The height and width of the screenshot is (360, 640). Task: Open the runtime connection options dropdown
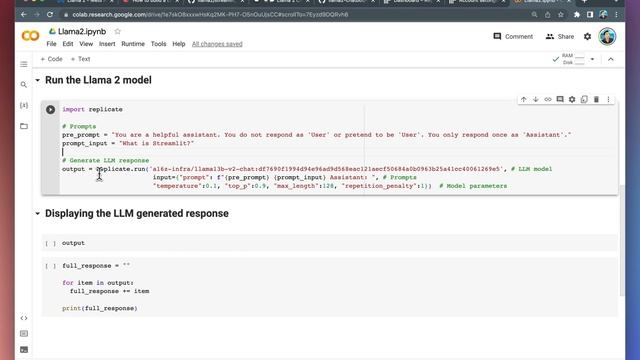(592, 59)
